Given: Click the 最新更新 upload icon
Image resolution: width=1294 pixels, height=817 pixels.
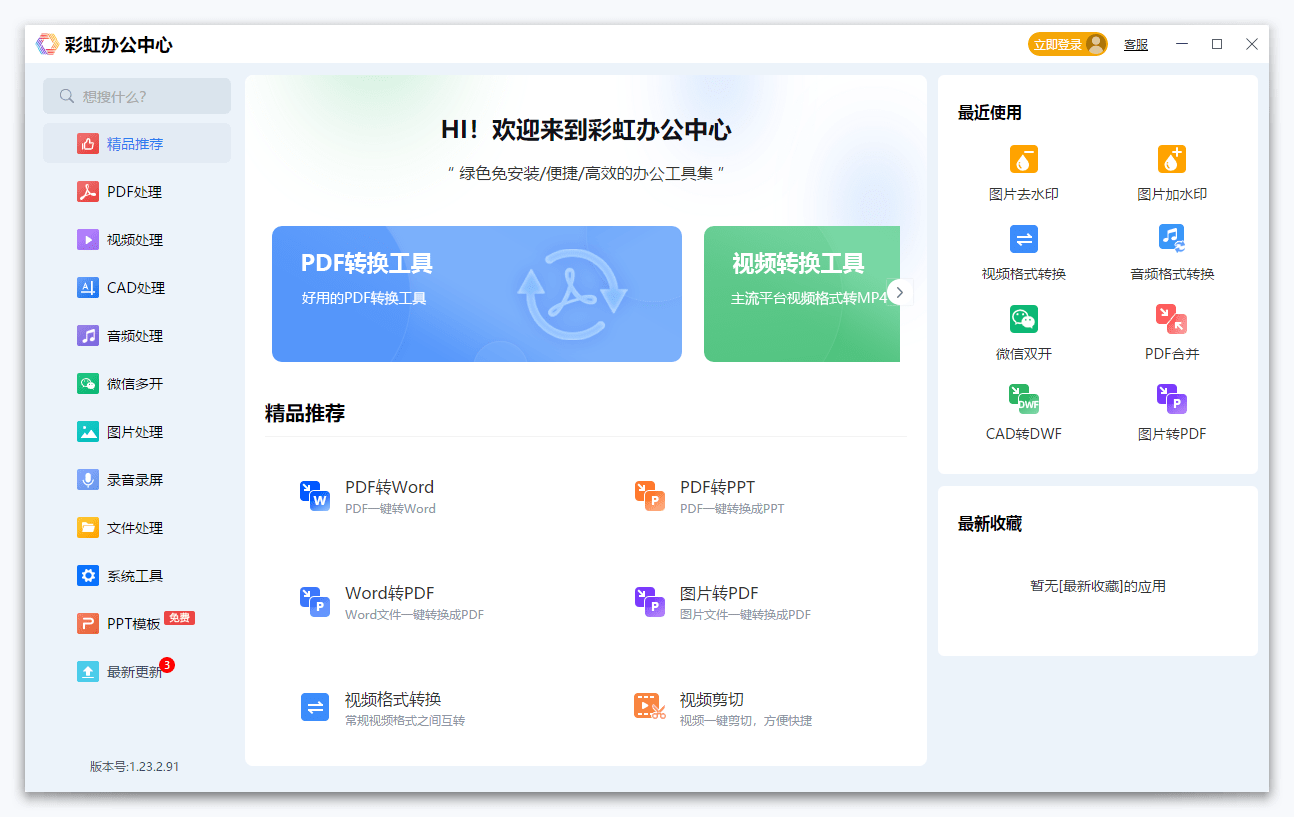Looking at the screenshot, I should click(x=88, y=672).
